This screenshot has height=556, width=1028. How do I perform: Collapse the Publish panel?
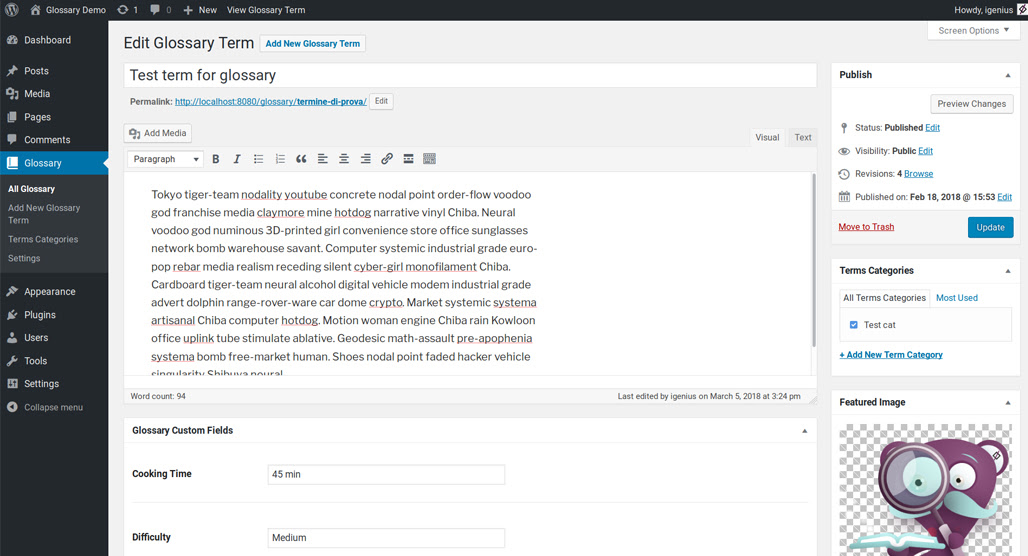point(1008,75)
